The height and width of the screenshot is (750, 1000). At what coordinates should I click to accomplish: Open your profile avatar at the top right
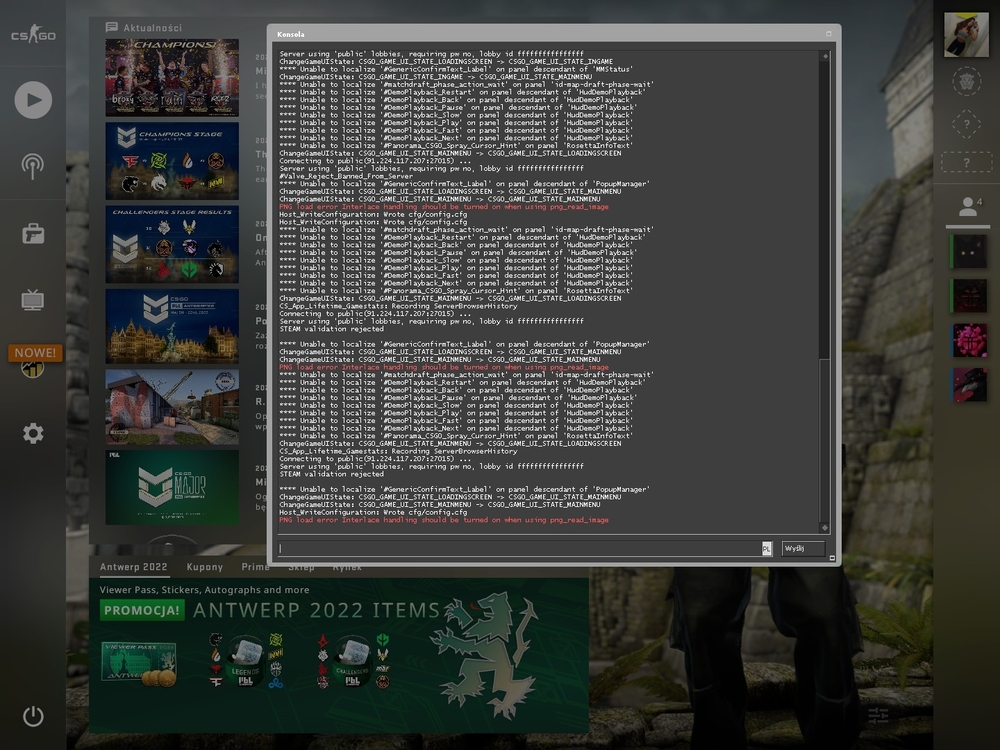(966, 34)
